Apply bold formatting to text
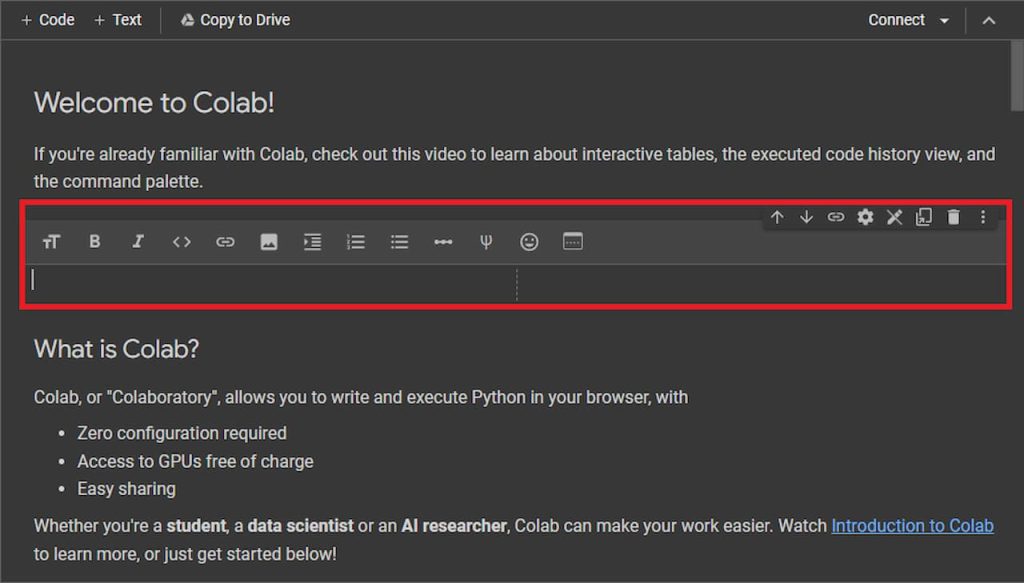Screen dimensions: 1024x583 94,242
